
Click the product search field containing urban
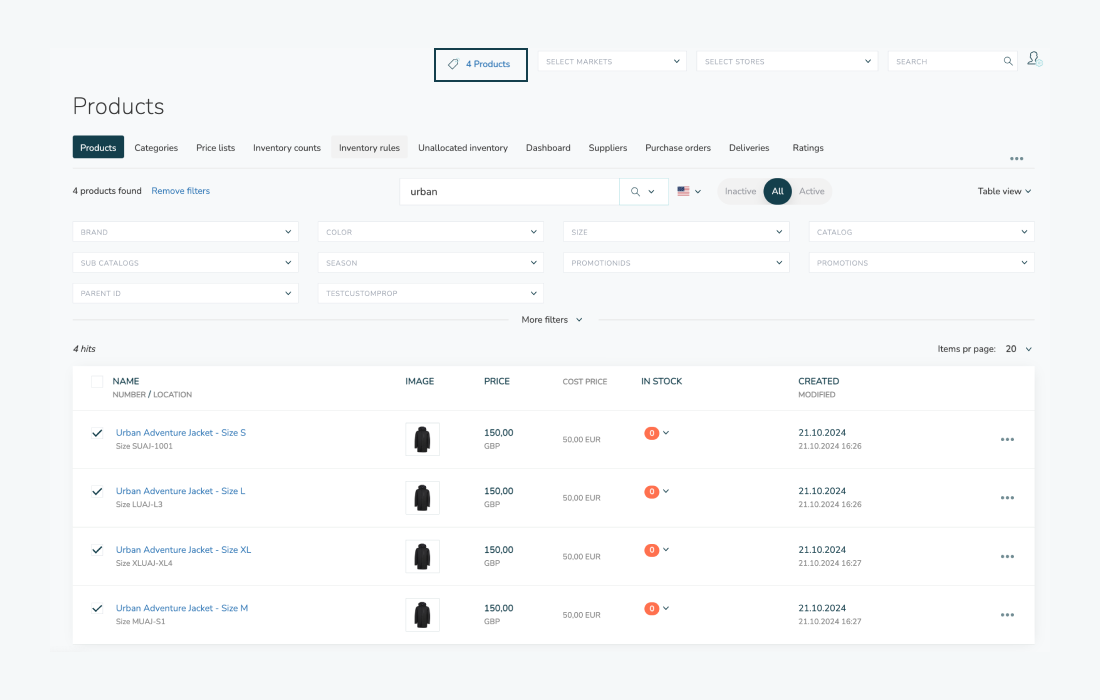[x=508, y=192]
